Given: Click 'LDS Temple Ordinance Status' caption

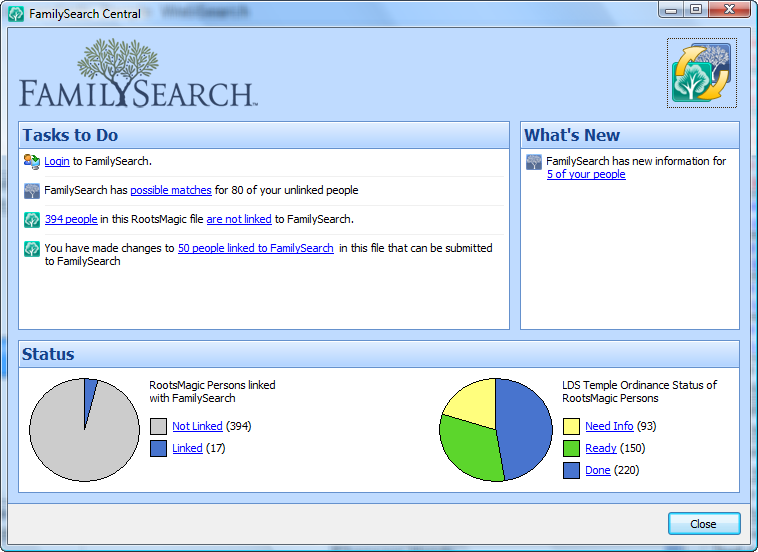Looking at the screenshot, I should click(639, 392).
